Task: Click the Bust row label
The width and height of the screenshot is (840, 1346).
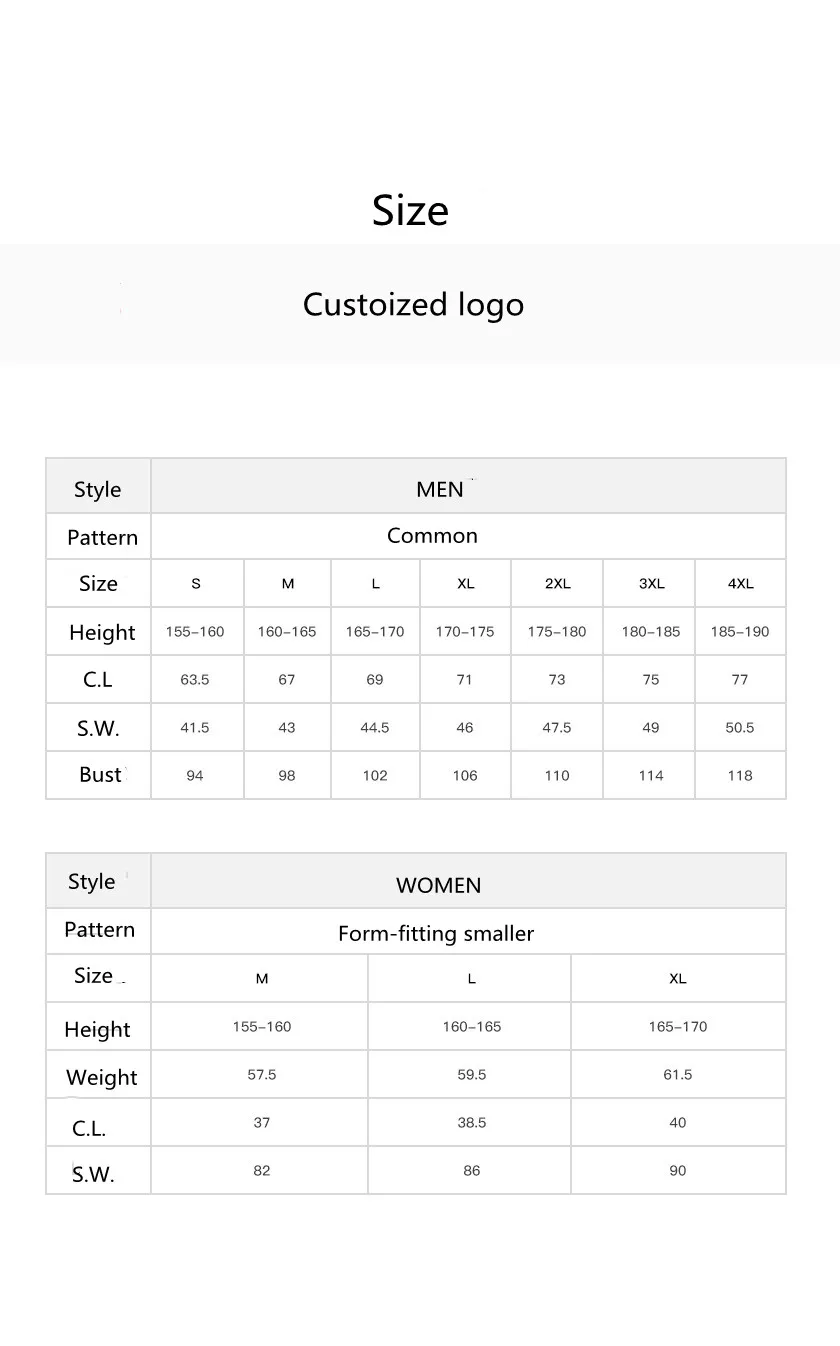Action: pyautogui.click(x=100, y=775)
